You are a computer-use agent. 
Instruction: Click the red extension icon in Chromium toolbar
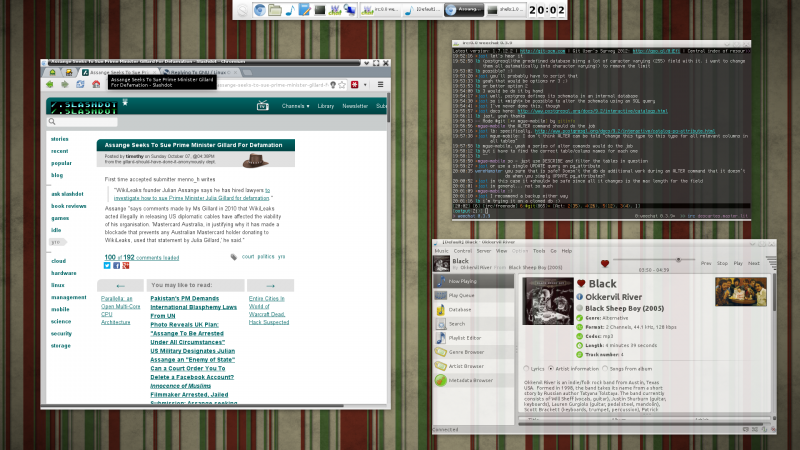click(x=355, y=85)
